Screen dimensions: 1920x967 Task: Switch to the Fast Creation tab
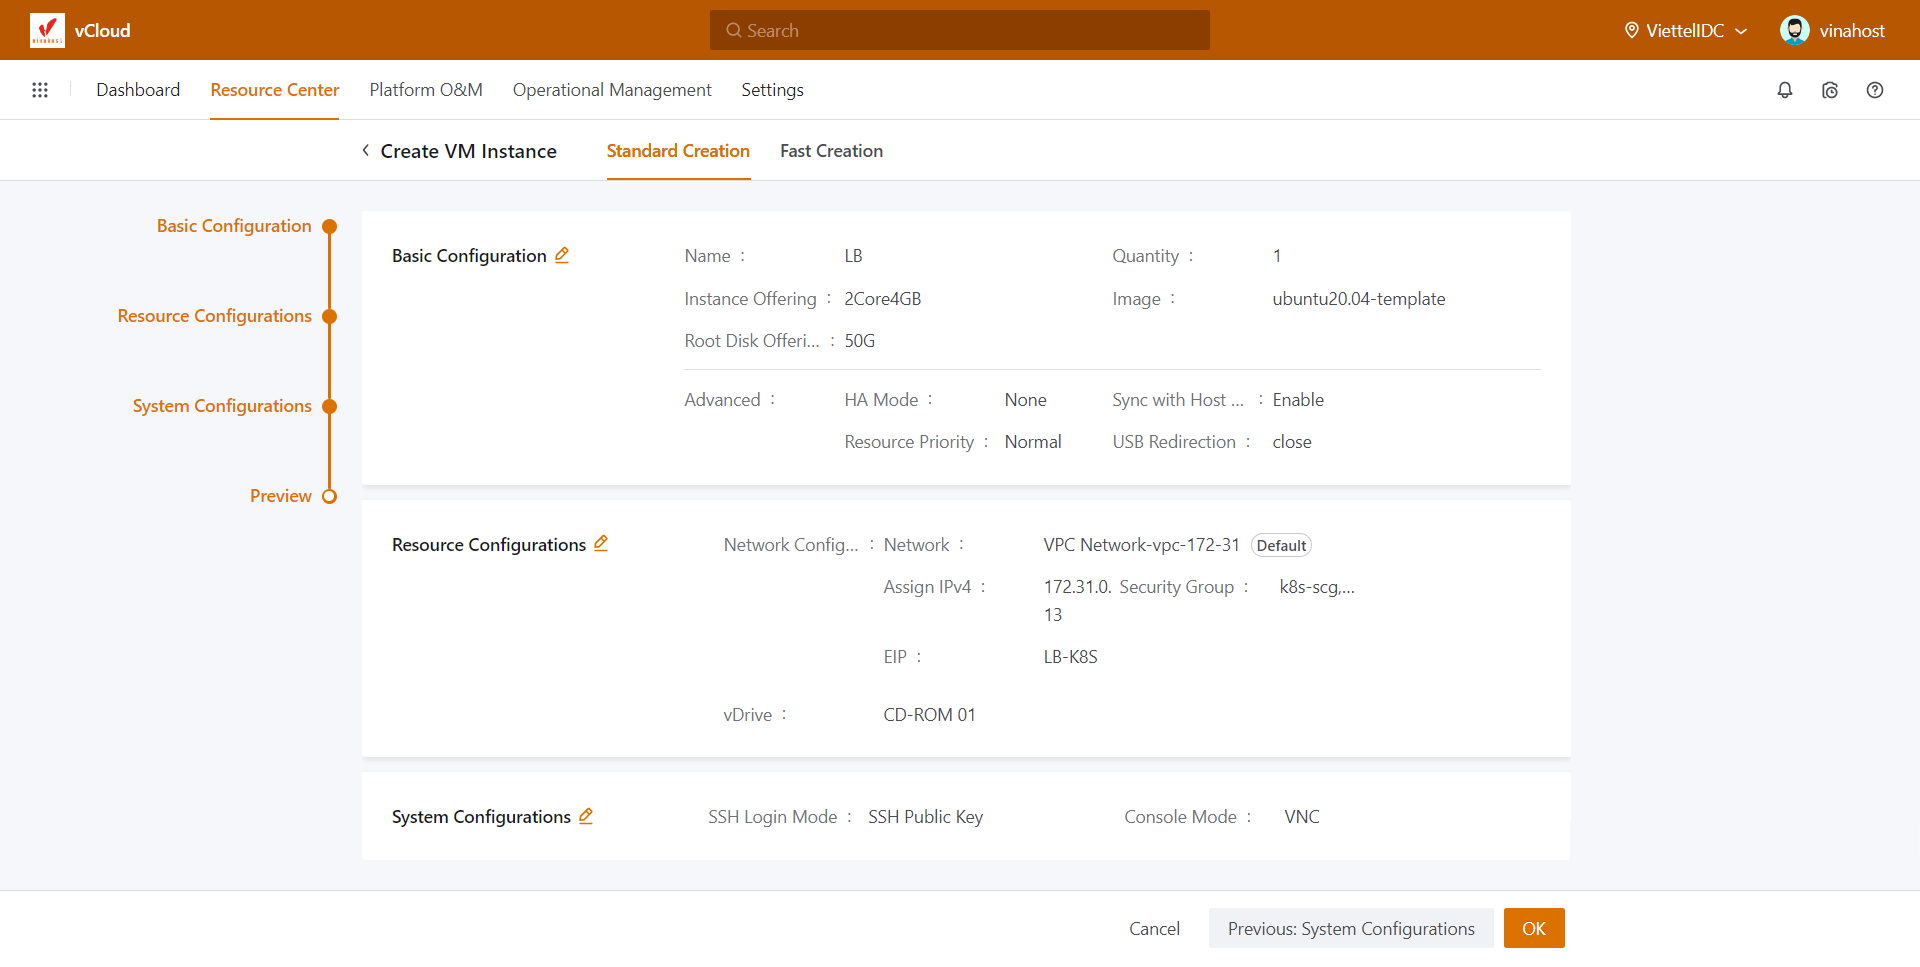(x=831, y=151)
